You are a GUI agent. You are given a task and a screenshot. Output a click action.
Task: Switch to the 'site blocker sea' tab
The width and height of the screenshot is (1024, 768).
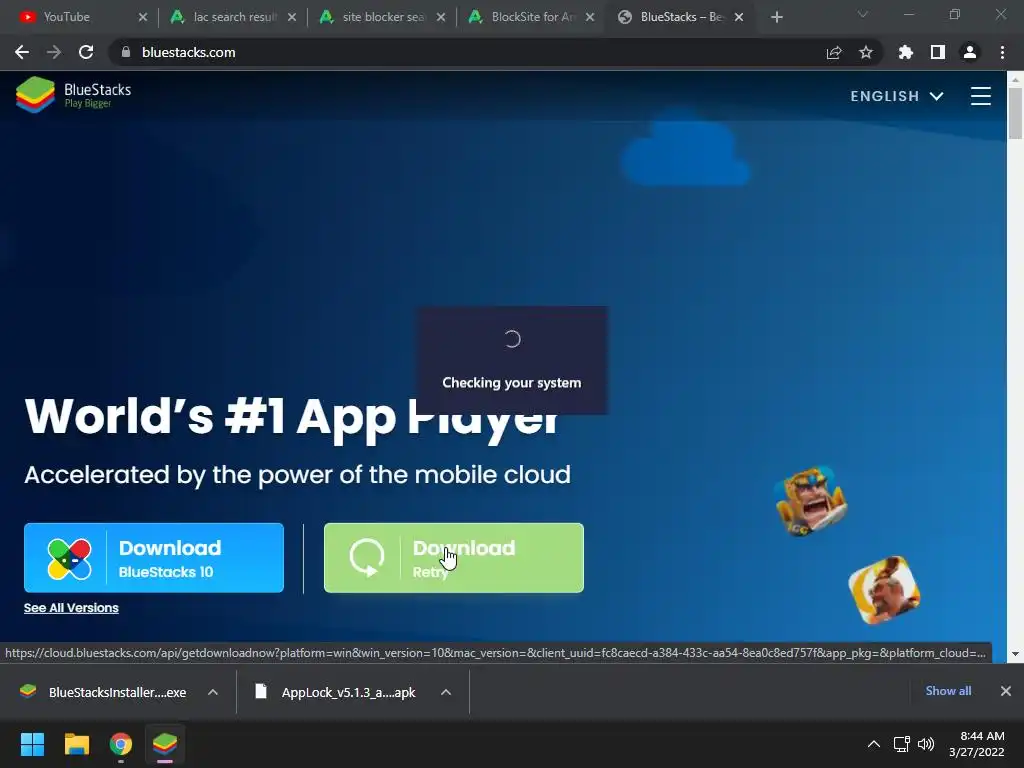(381, 17)
